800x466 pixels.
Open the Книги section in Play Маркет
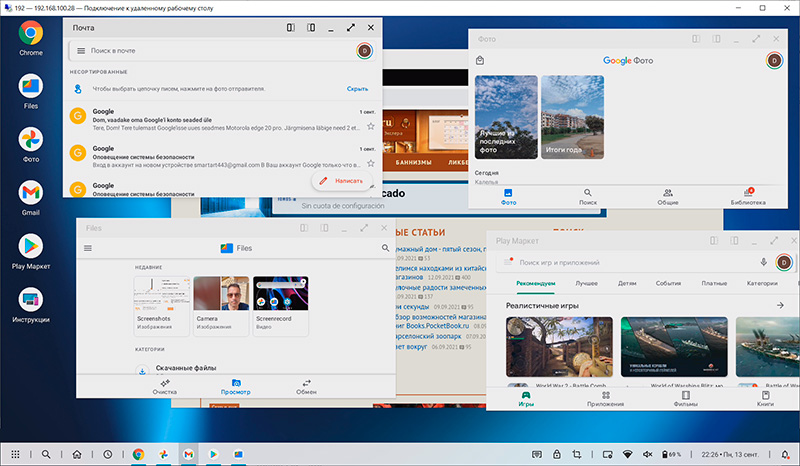[x=765, y=399]
